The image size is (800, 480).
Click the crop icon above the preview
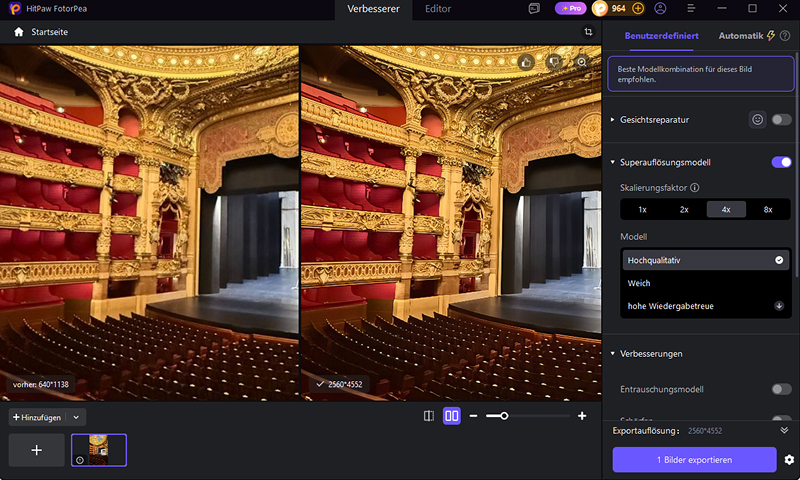588,32
